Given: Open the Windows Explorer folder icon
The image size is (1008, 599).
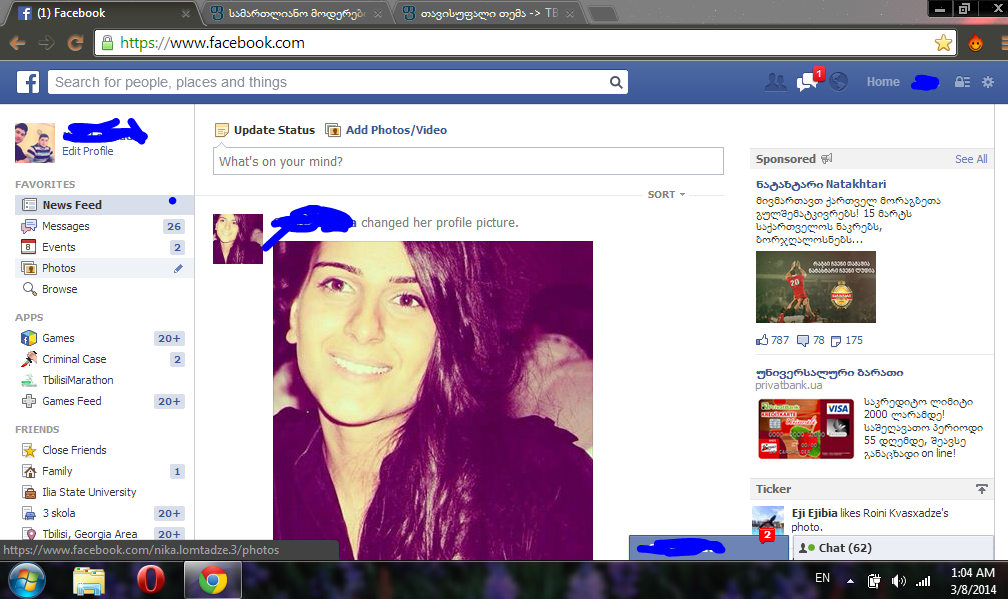Looking at the screenshot, I should (x=89, y=580).
